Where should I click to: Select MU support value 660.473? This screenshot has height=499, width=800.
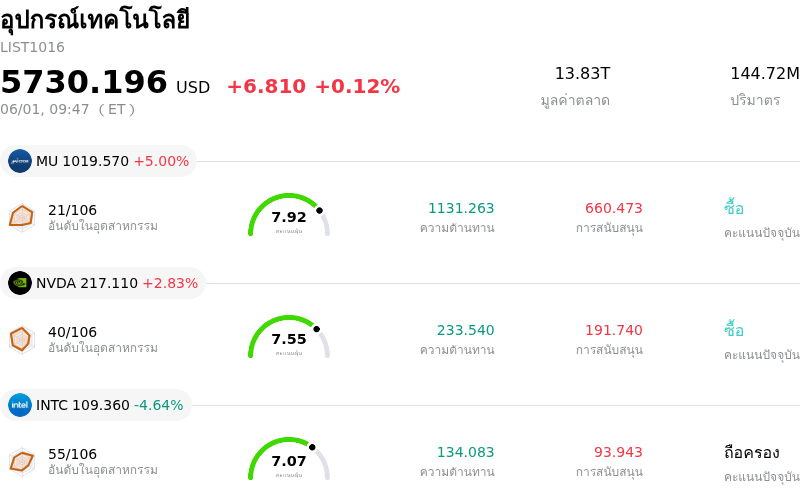point(613,208)
